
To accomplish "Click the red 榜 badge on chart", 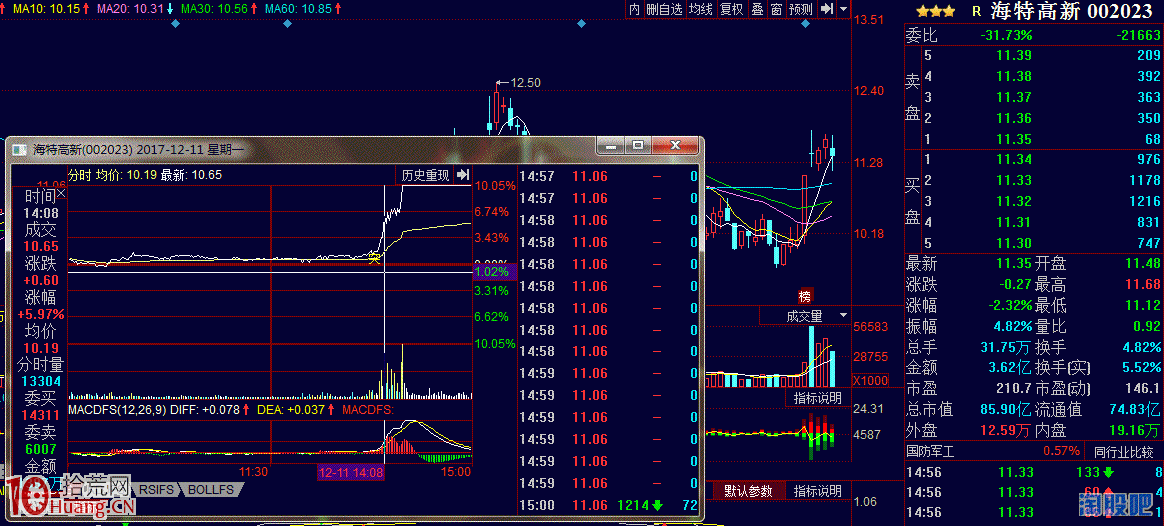I will point(805,296).
